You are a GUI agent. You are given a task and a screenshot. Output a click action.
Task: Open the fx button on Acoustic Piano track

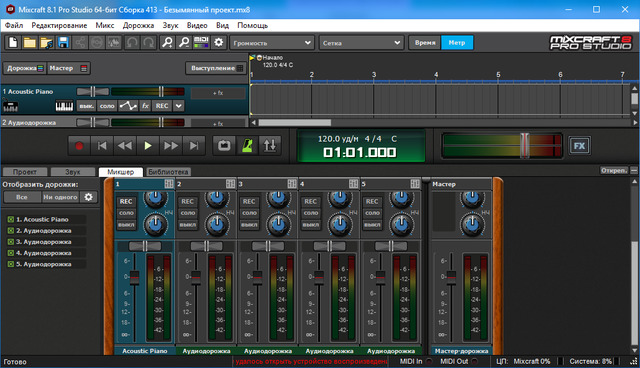145,106
